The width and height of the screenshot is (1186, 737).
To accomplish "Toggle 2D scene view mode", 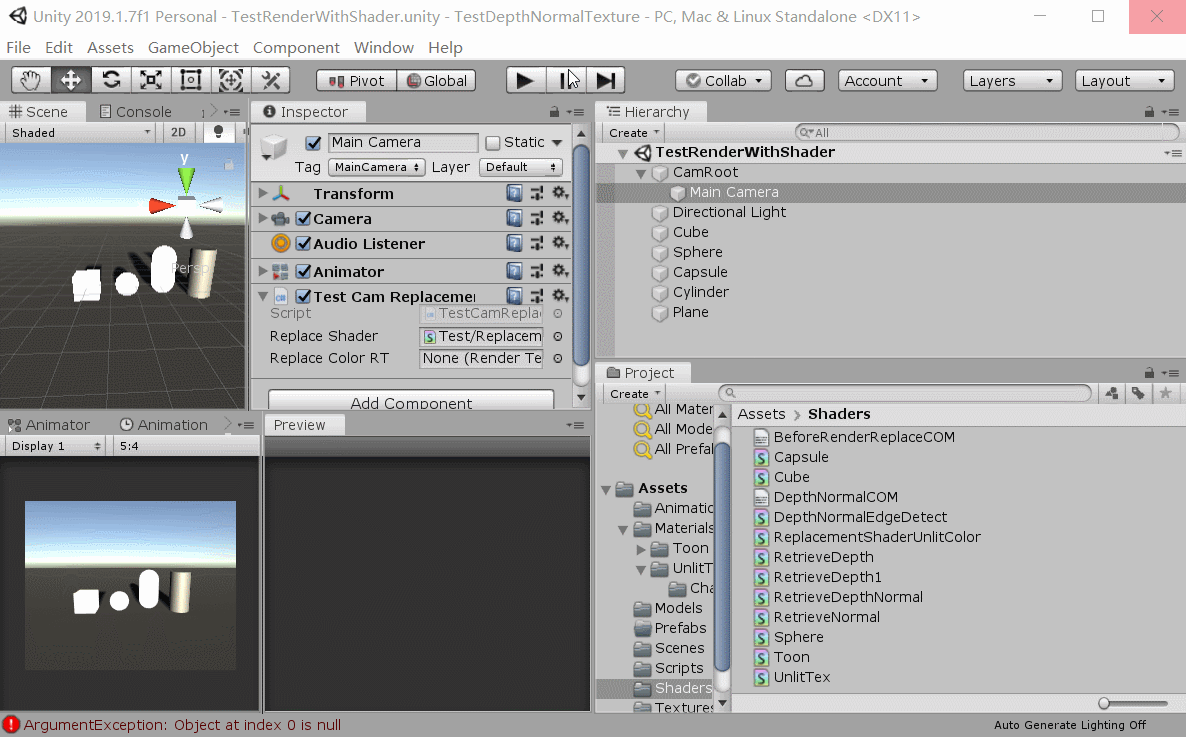I will click(179, 132).
